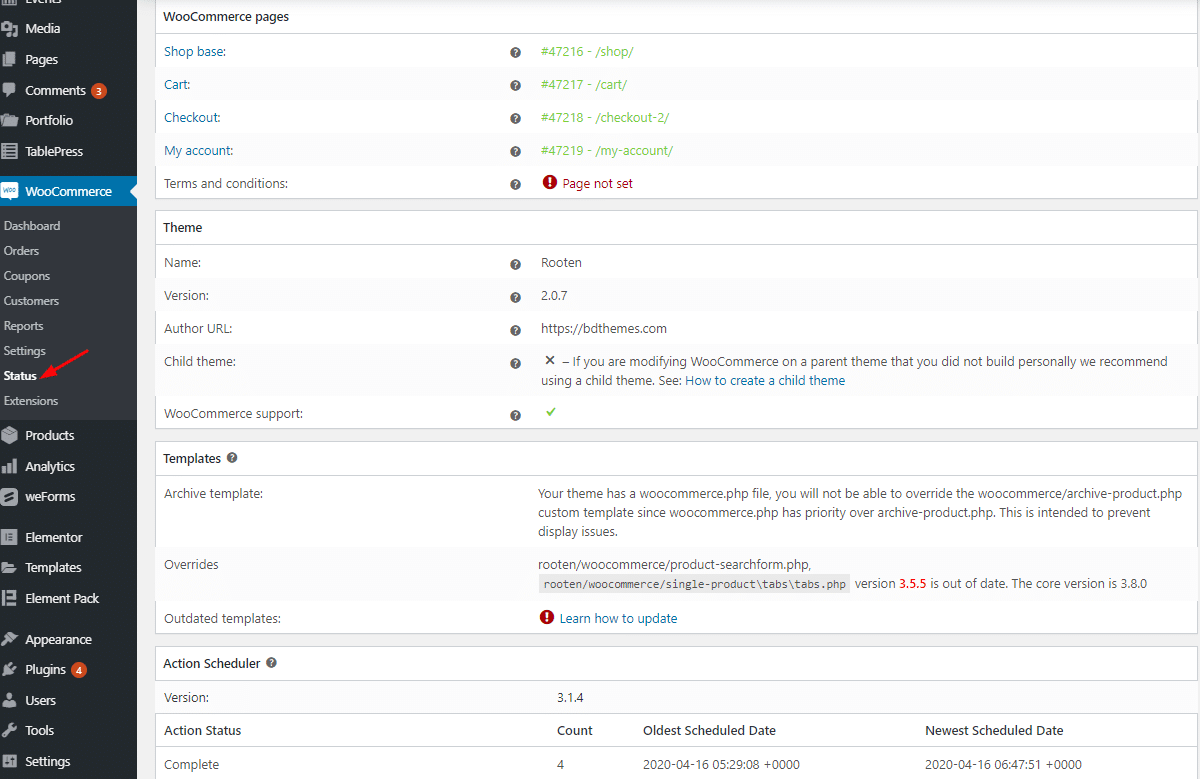
Task: Click the weForms sidebar icon
Action: coord(10,496)
